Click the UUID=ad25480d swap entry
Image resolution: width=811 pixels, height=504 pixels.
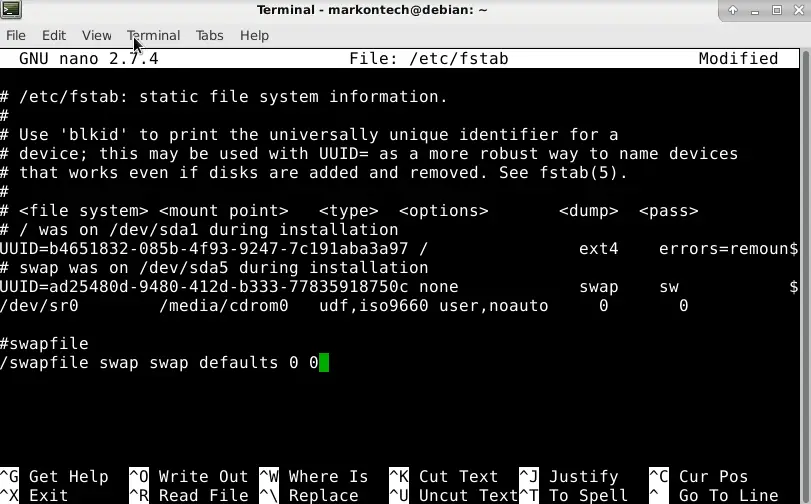tap(204, 287)
